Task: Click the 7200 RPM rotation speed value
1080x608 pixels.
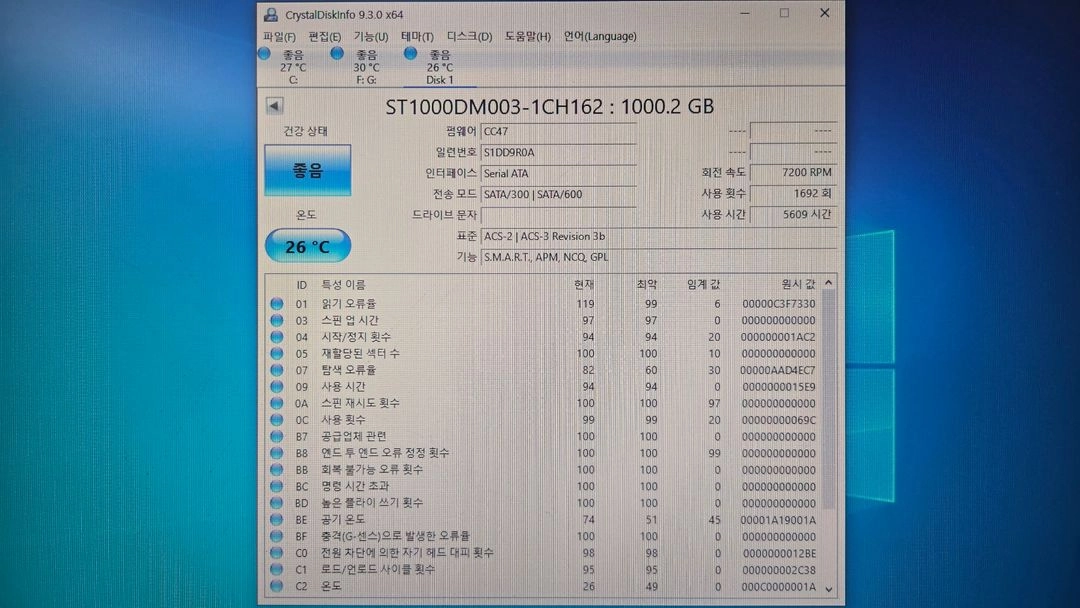Action: pyautogui.click(x=793, y=172)
